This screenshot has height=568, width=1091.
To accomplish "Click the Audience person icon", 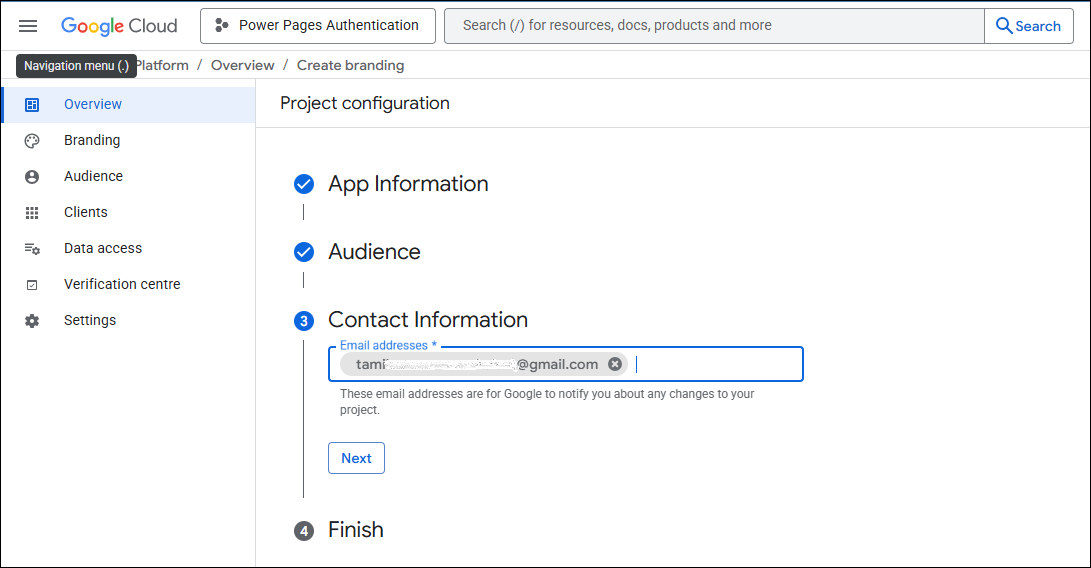I will pos(32,177).
